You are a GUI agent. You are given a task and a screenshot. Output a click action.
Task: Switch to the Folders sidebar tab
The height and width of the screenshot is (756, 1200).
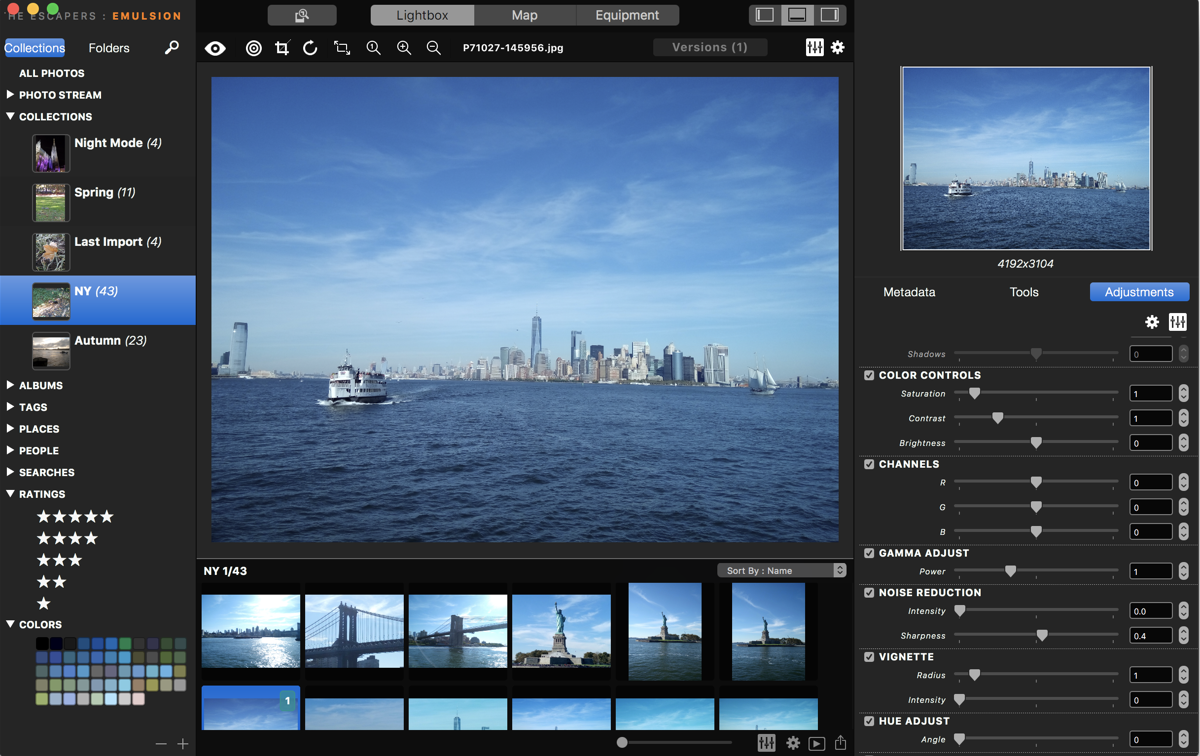tap(109, 48)
